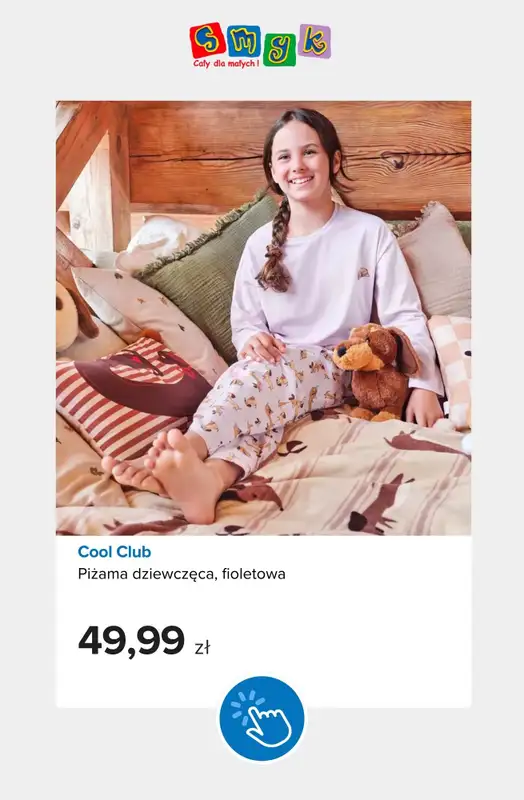Viewport: 524px width, 800px height.
Task: Click the red 's' logo block
Action: (x=207, y=40)
